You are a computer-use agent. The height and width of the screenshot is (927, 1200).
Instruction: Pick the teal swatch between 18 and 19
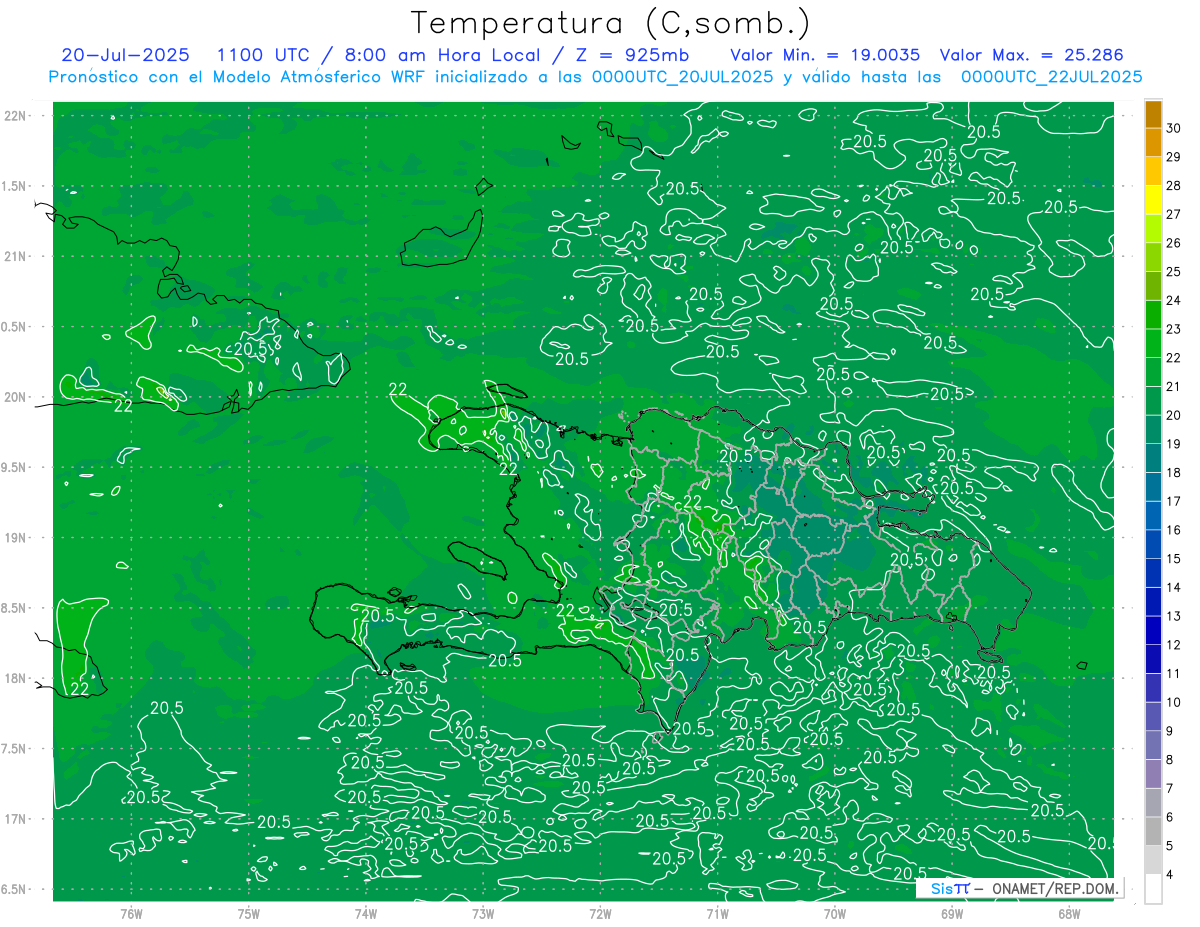pyautogui.click(x=1153, y=458)
